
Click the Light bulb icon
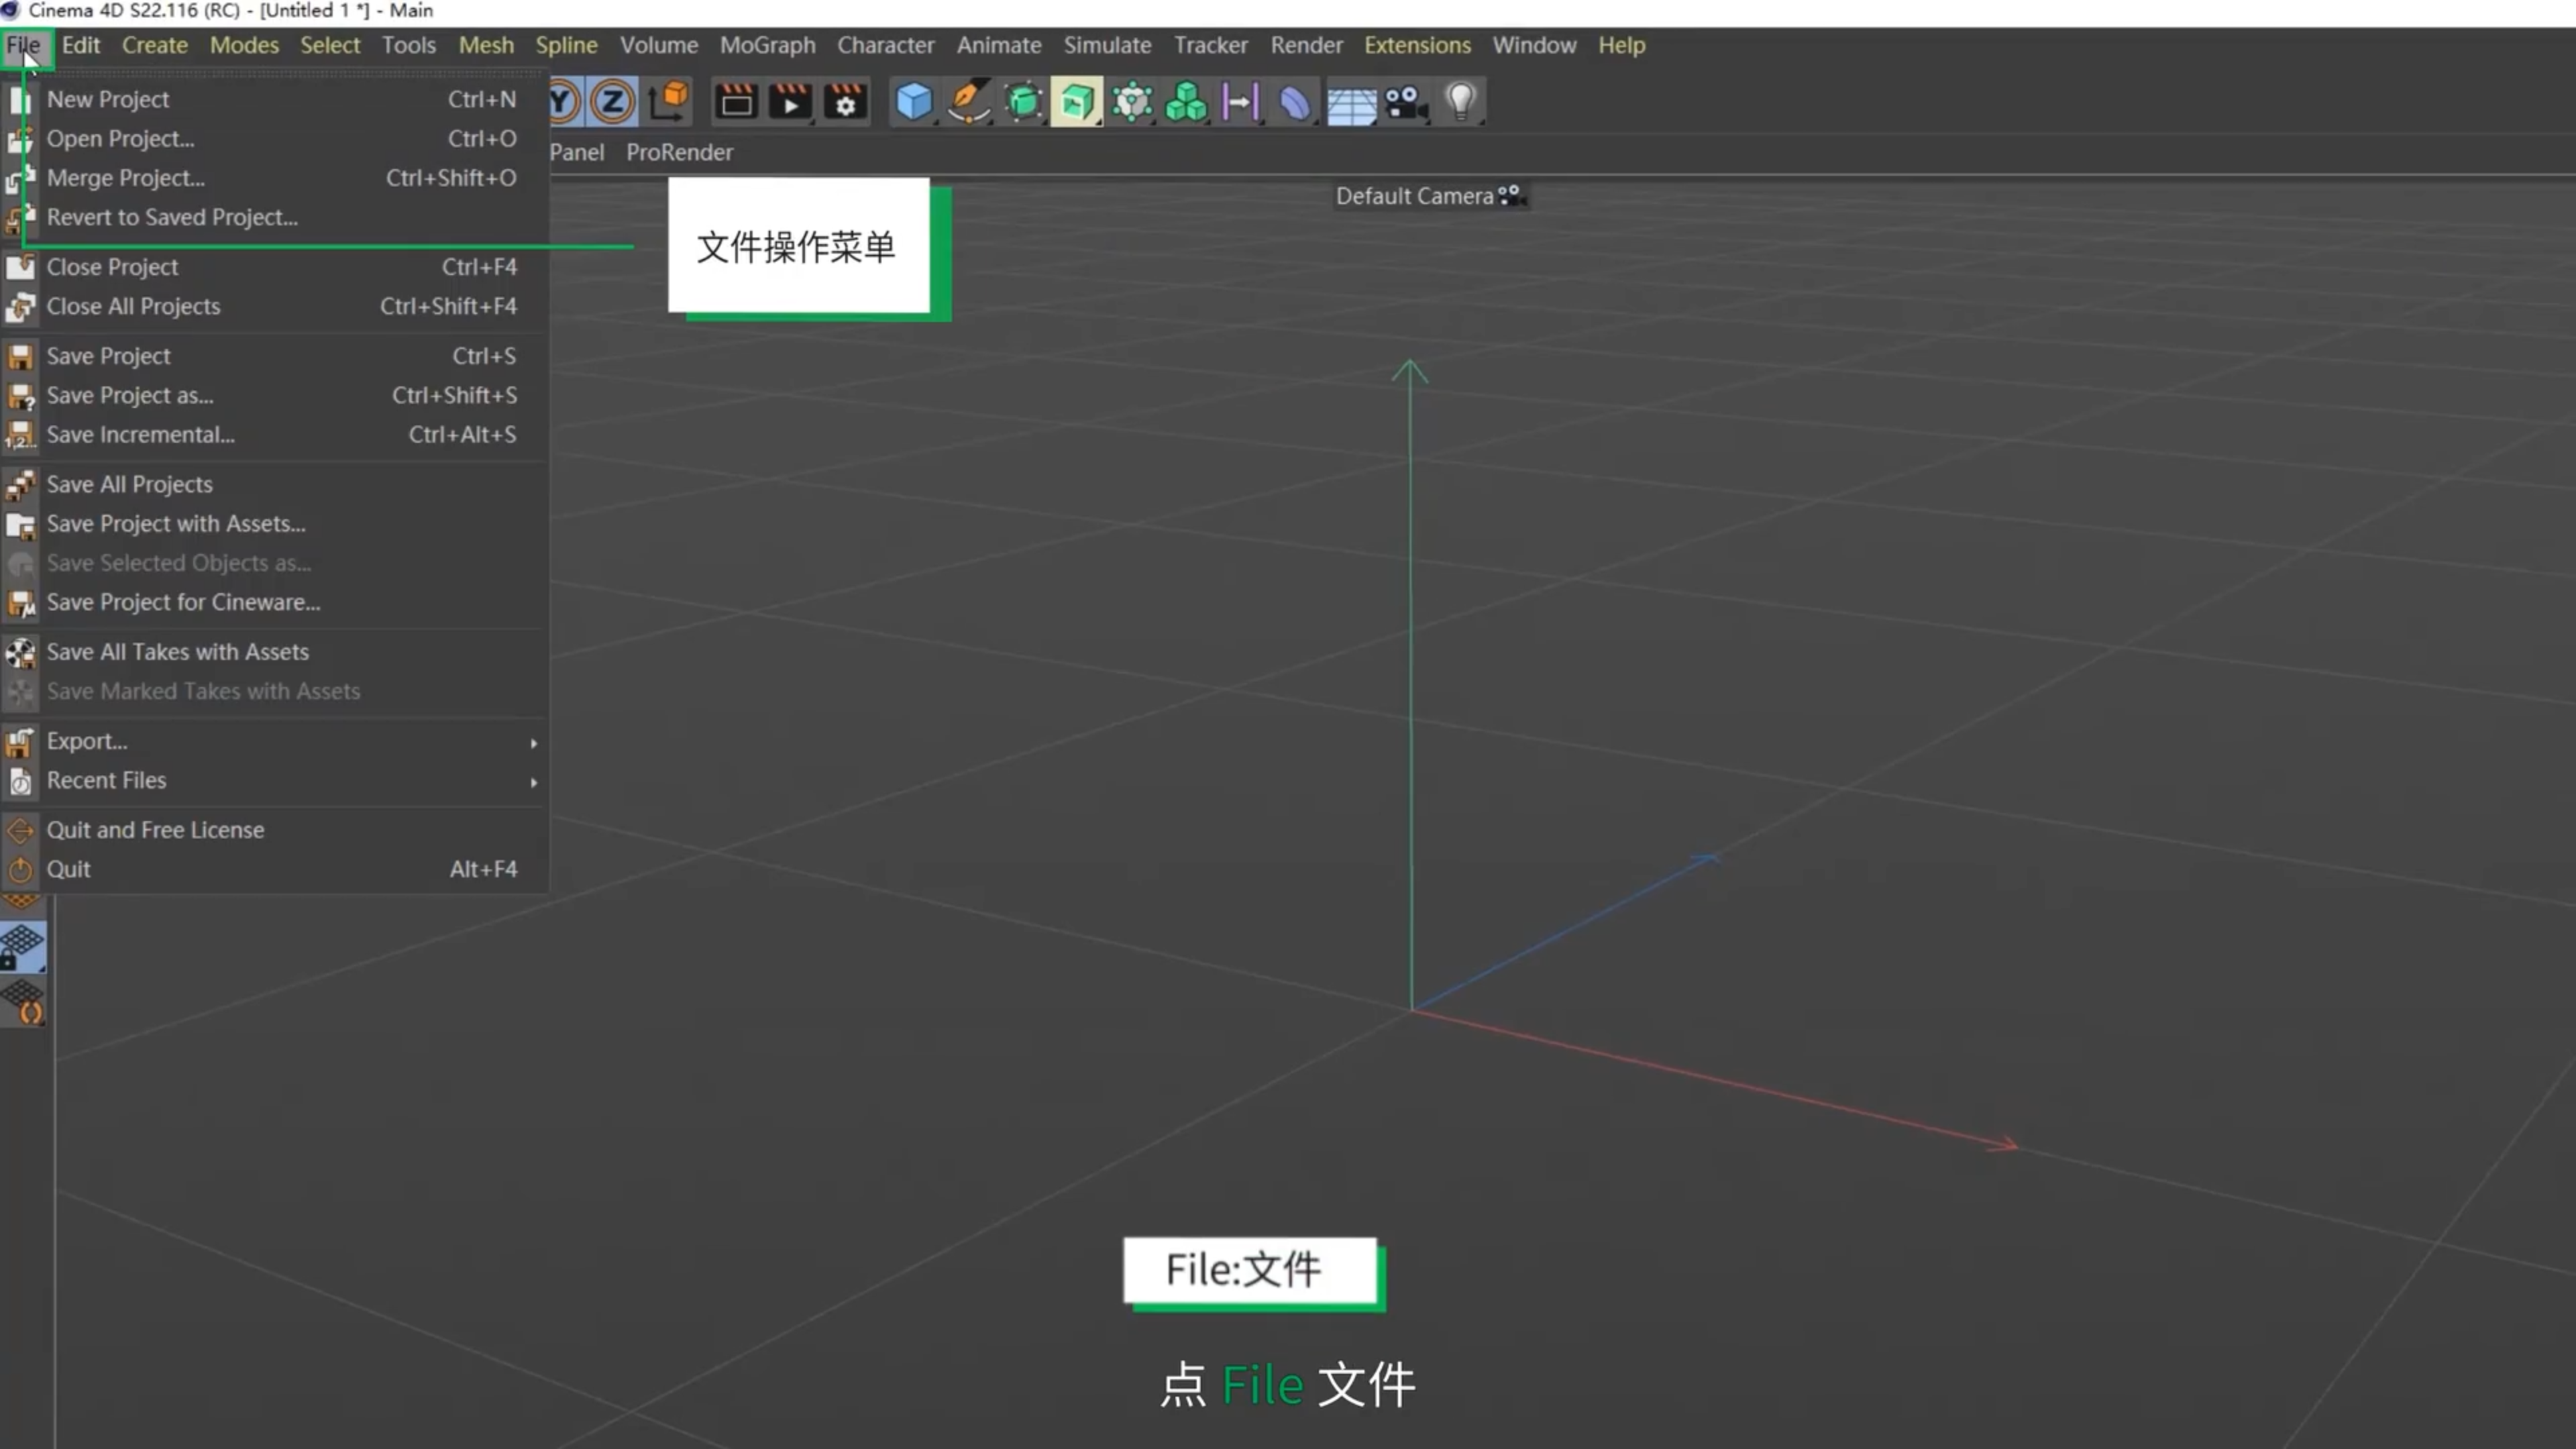pos(1460,102)
